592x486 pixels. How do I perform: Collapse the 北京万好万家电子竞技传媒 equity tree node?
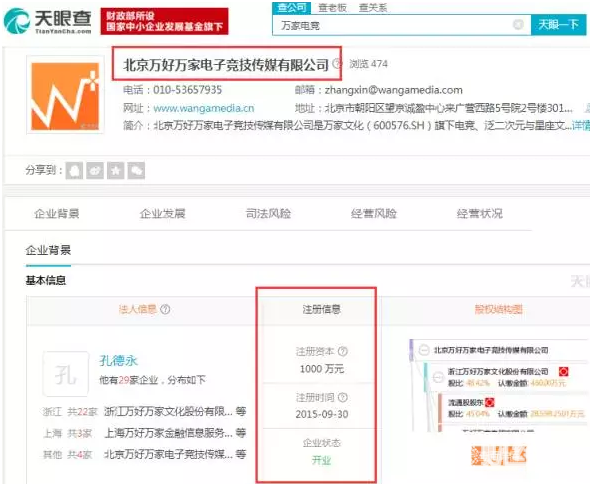coord(424,350)
